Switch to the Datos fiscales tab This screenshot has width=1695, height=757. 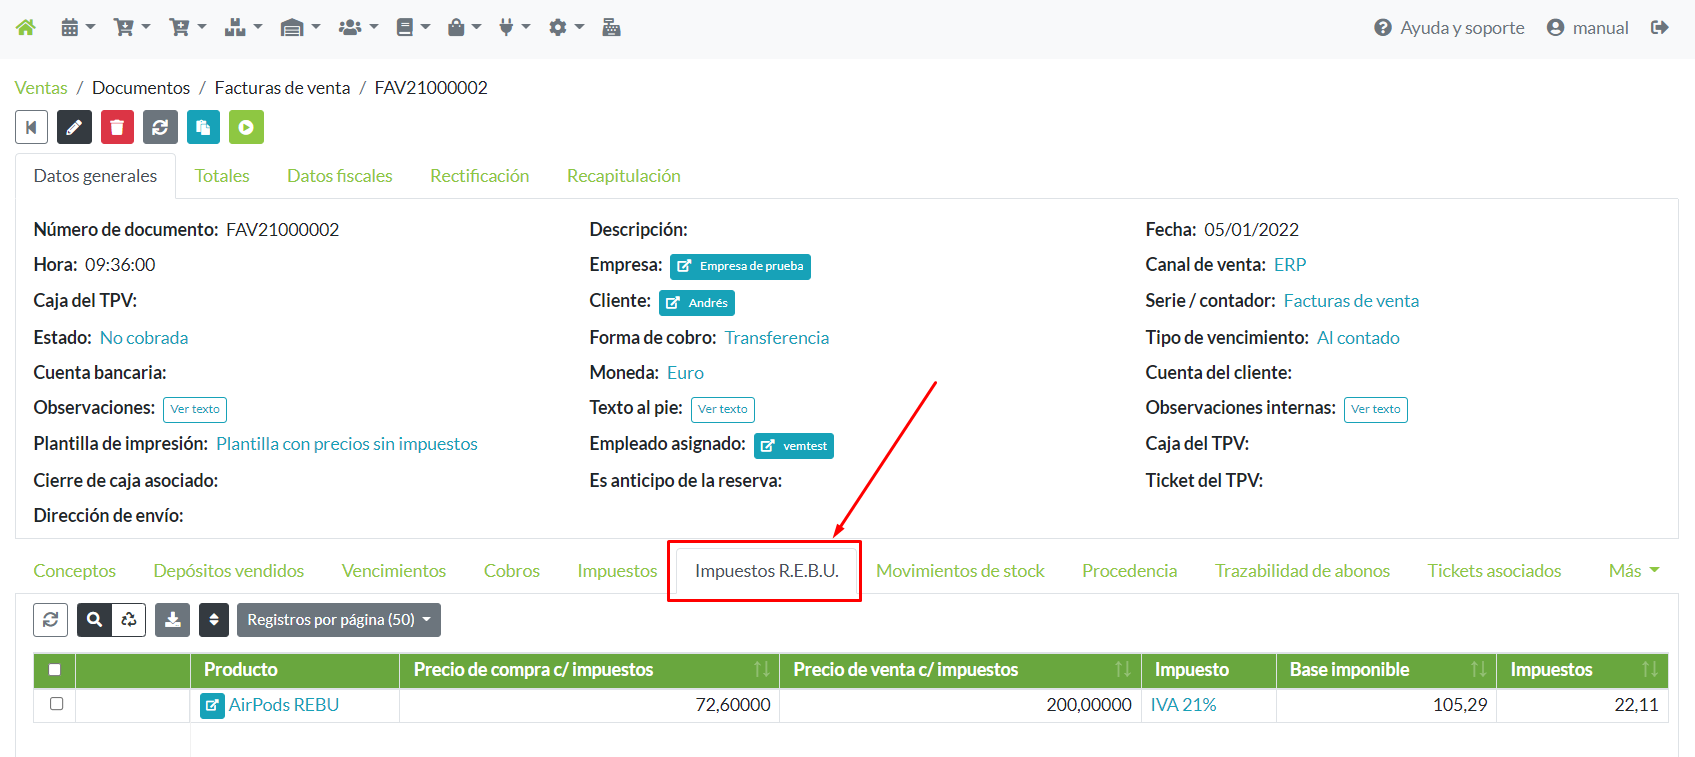(339, 176)
